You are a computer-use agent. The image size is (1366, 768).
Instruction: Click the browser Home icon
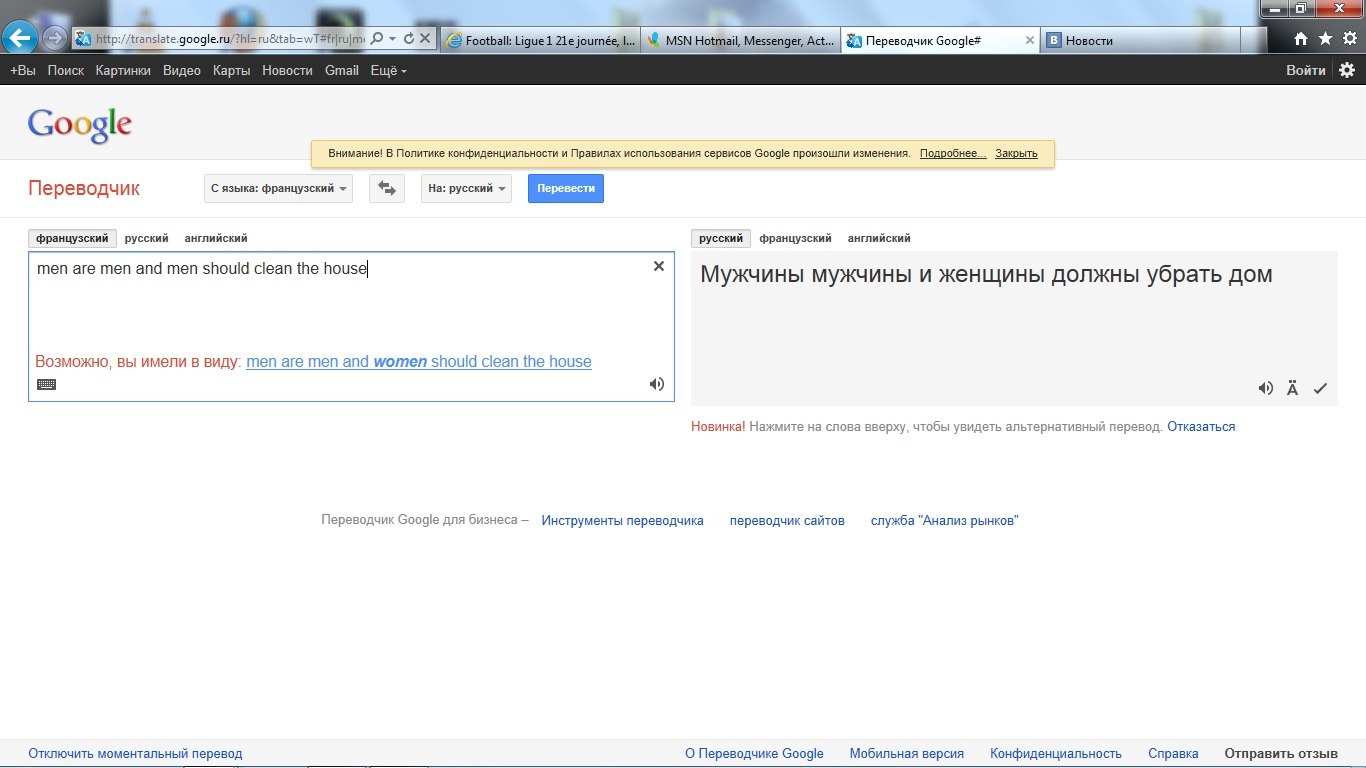click(1301, 39)
